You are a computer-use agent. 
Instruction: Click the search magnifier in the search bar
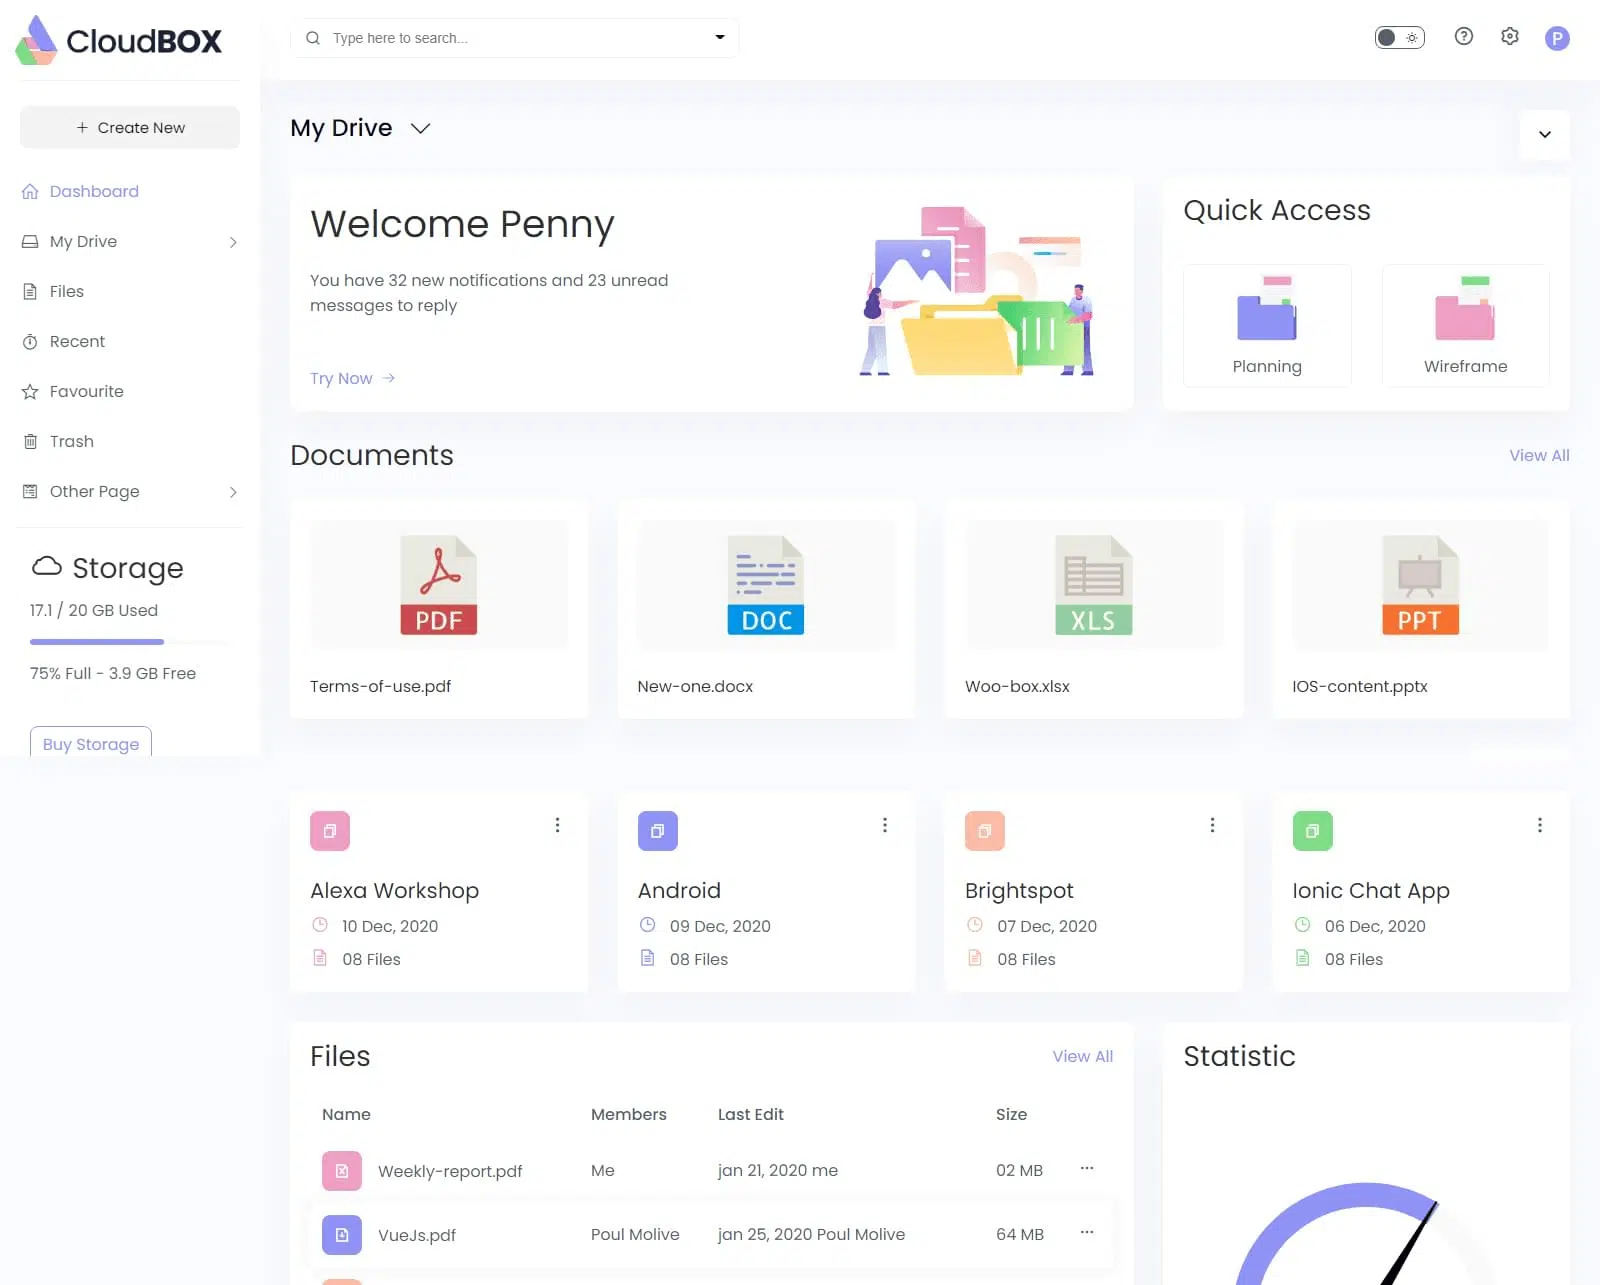click(313, 37)
